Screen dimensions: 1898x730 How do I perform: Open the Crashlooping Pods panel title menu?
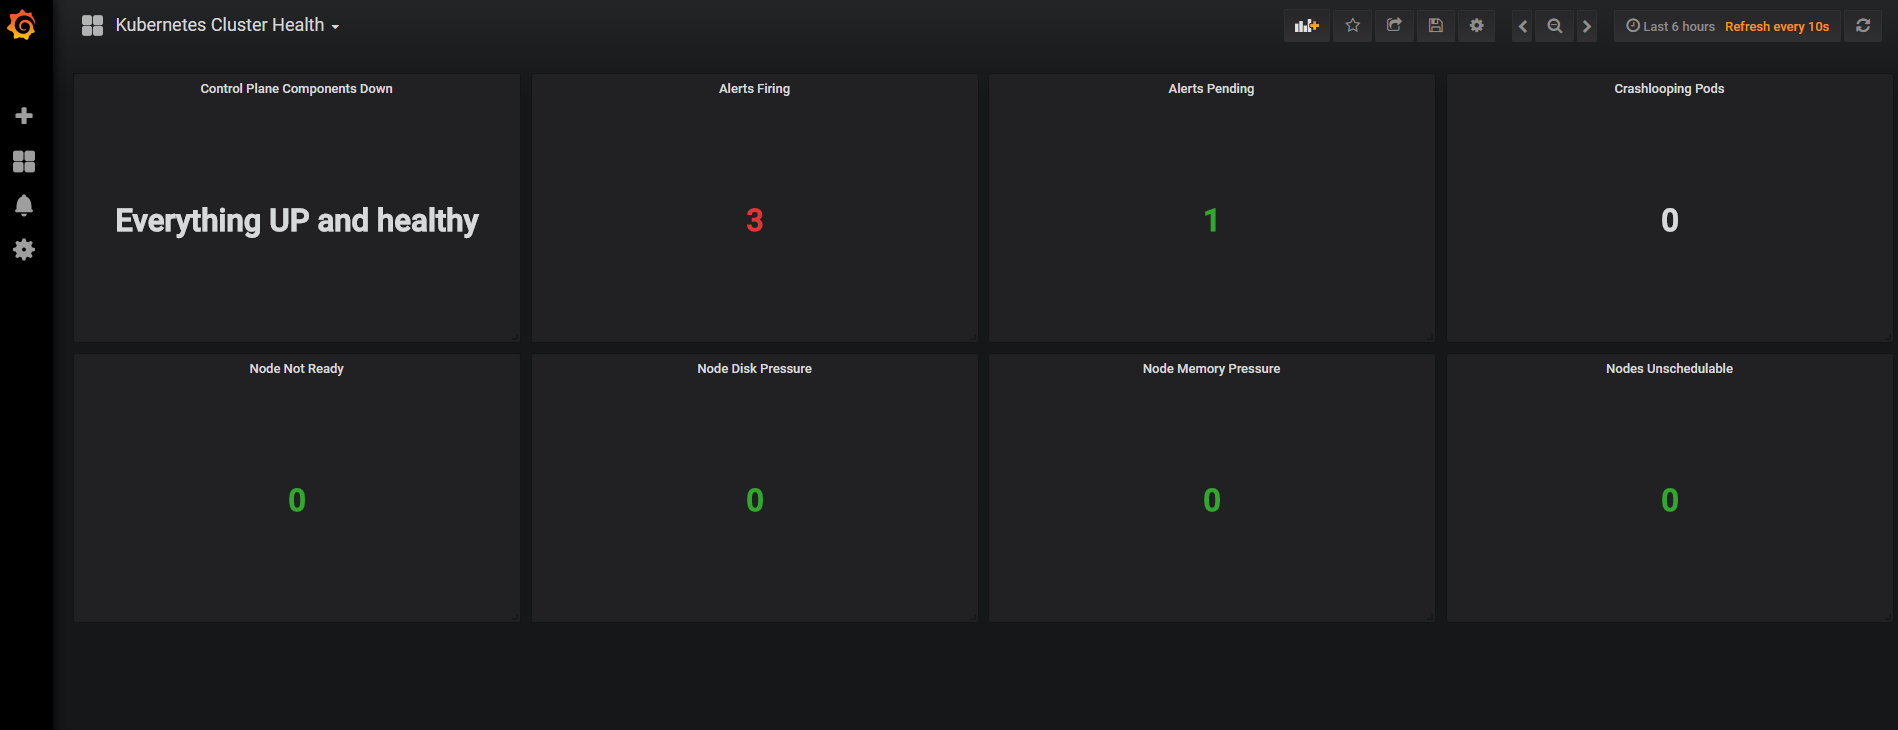(1669, 89)
